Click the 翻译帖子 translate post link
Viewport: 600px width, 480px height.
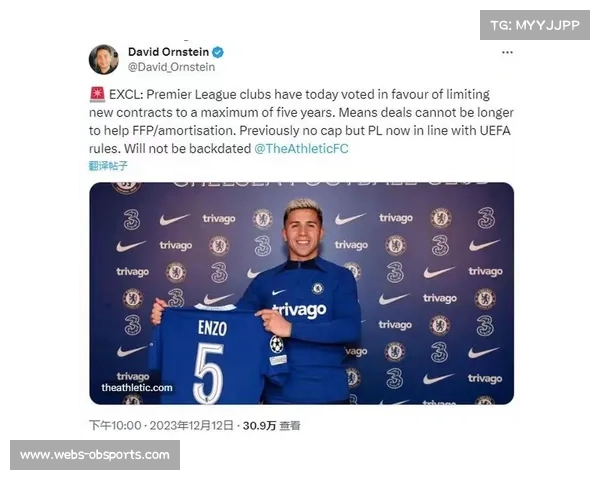[x=109, y=166]
